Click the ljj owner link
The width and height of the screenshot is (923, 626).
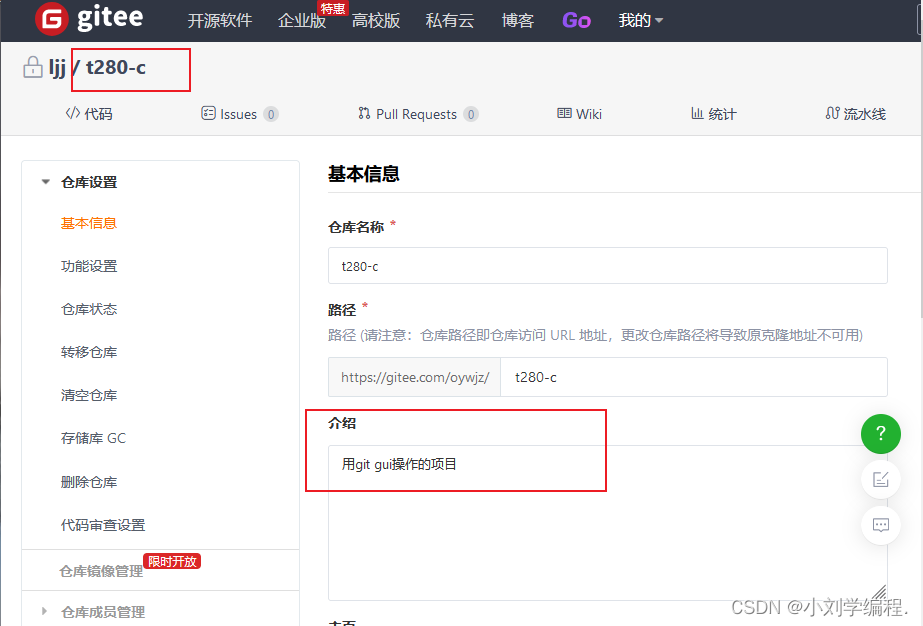pos(57,68)
